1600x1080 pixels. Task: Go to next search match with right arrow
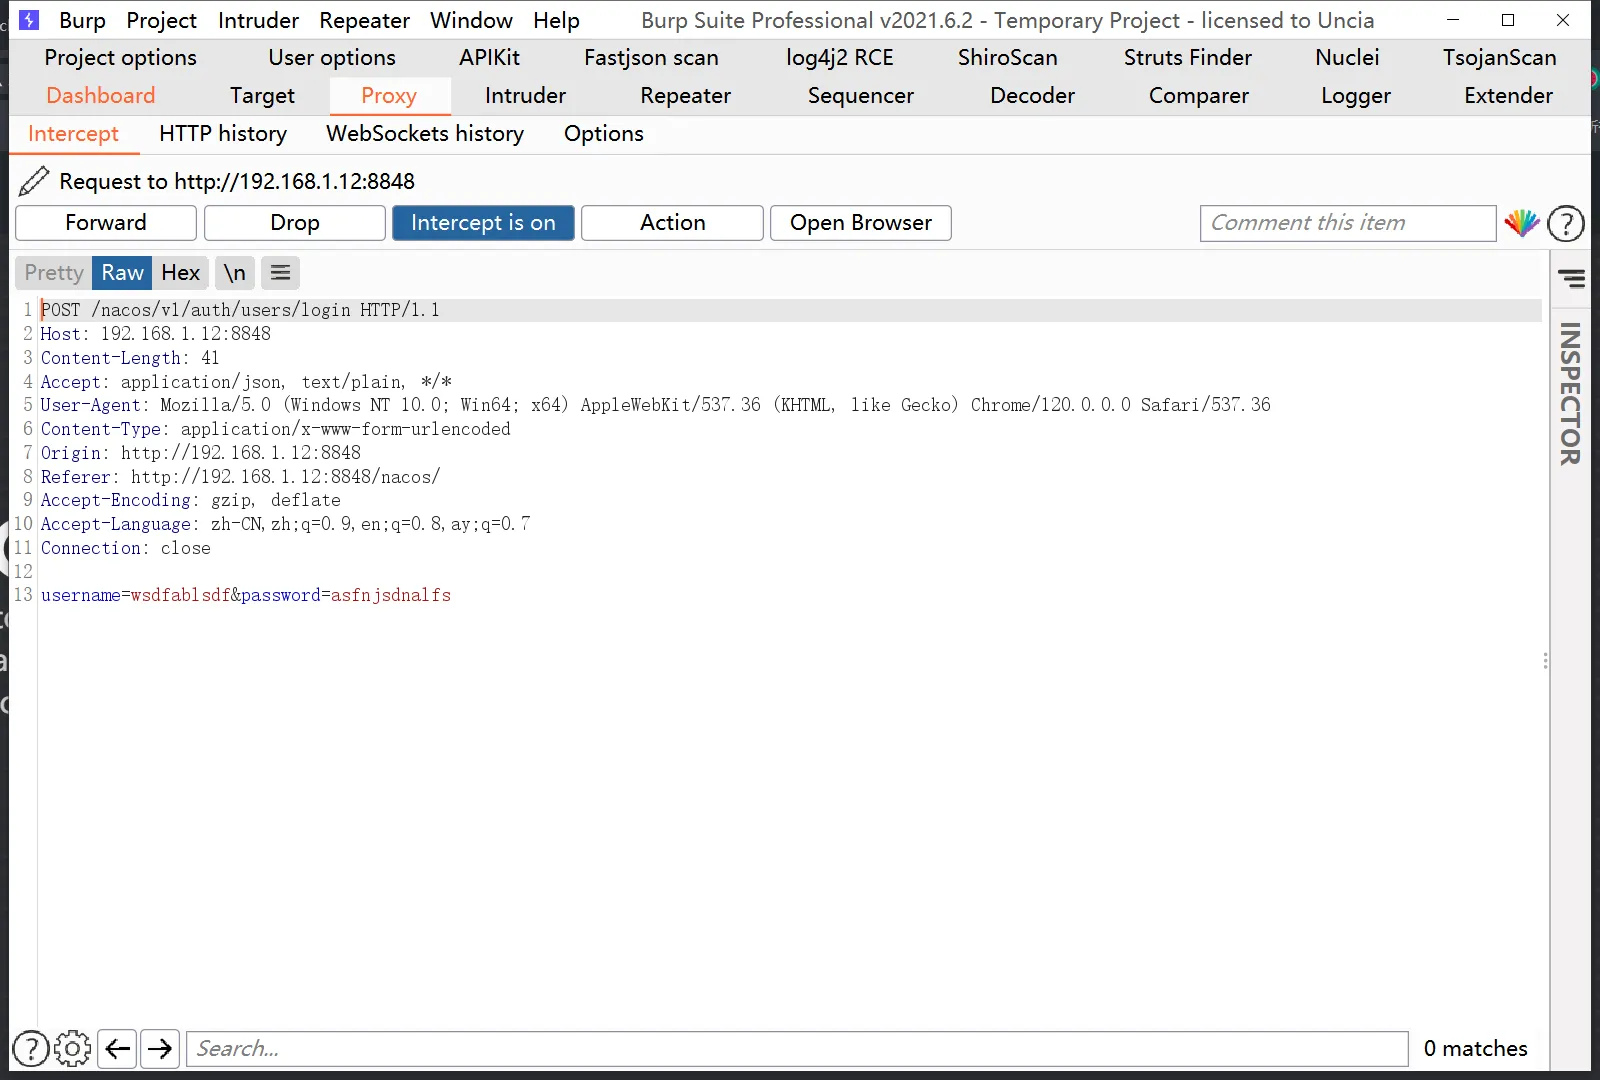point(160,1048)
